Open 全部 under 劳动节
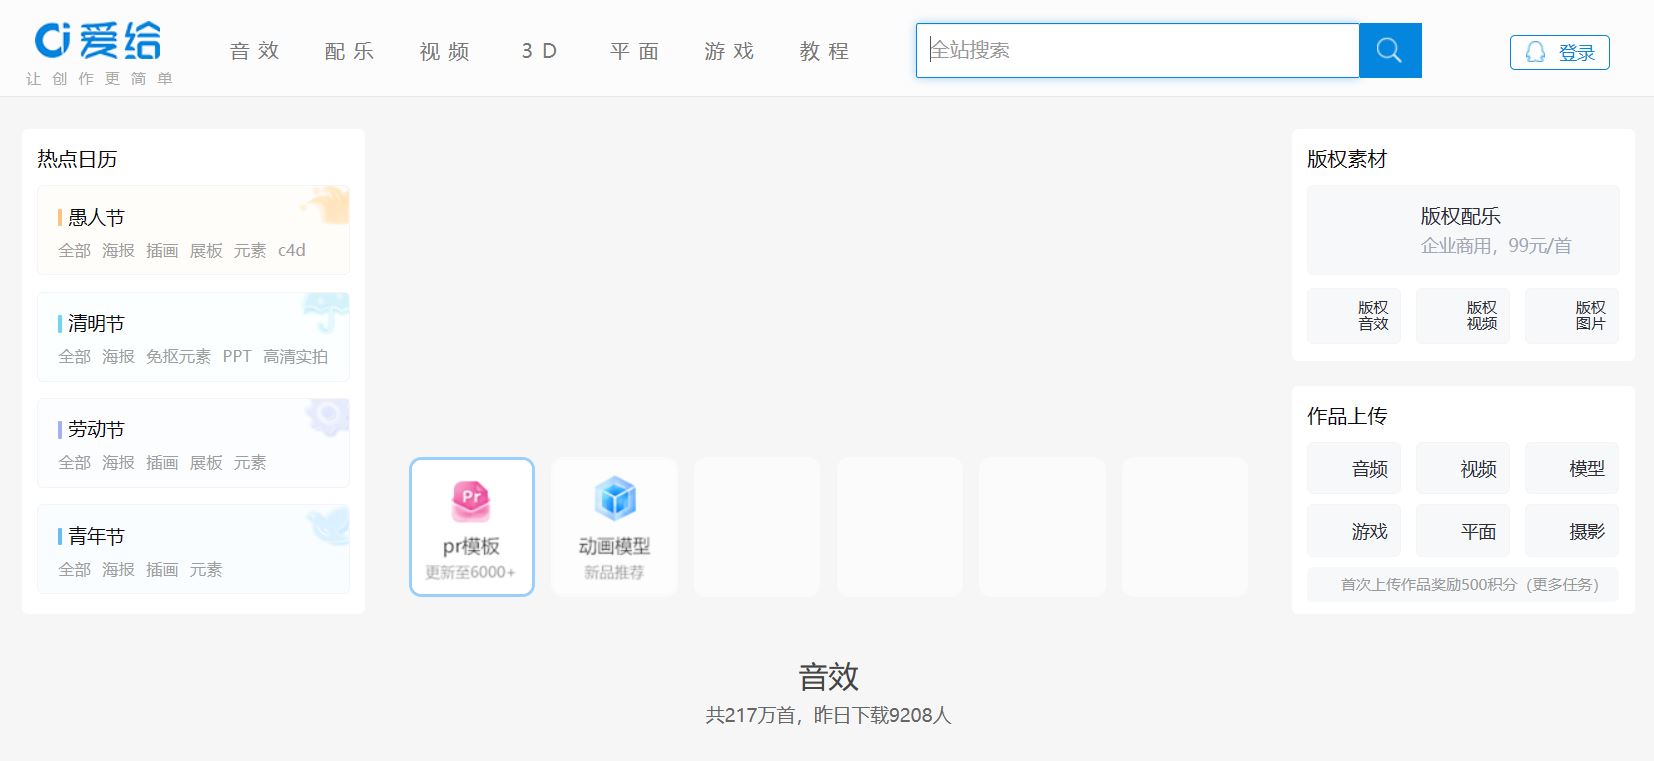This screenshot has width=1654, height=761. pos(74,462)
